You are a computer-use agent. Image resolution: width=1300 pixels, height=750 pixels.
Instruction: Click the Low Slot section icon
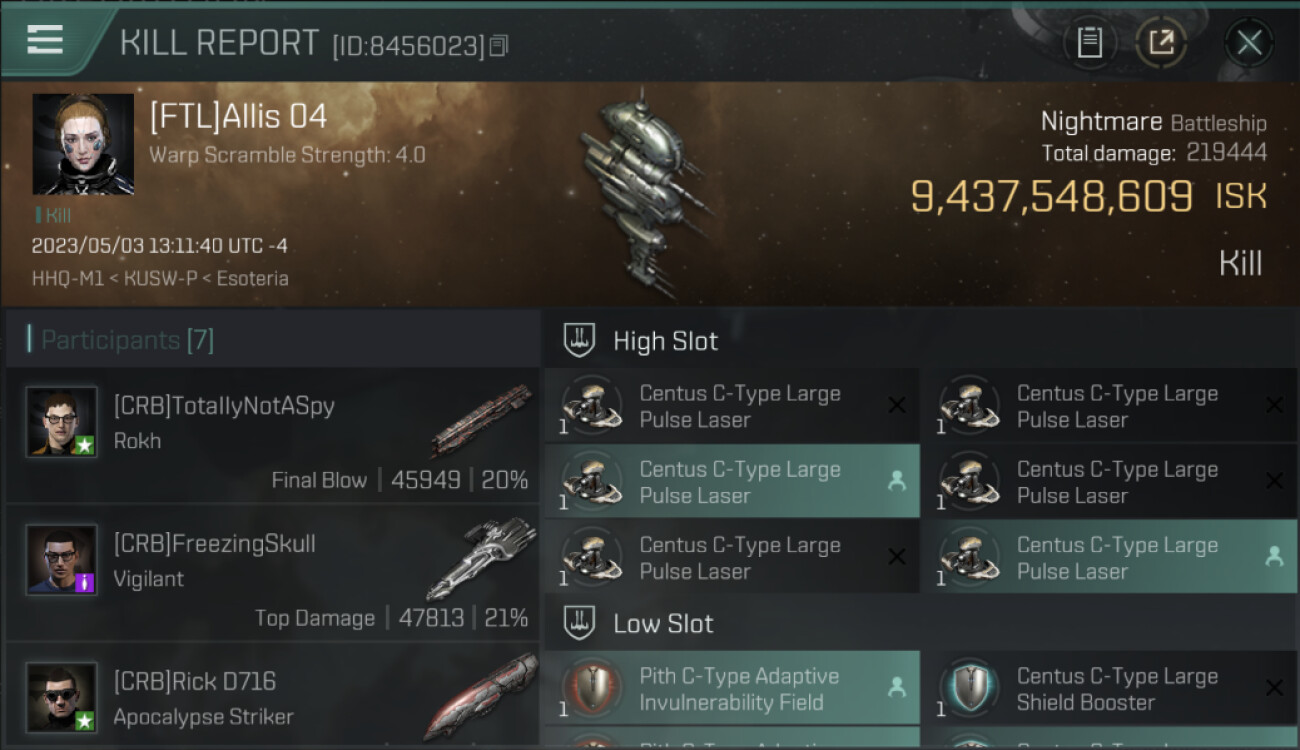click(580, 624)
